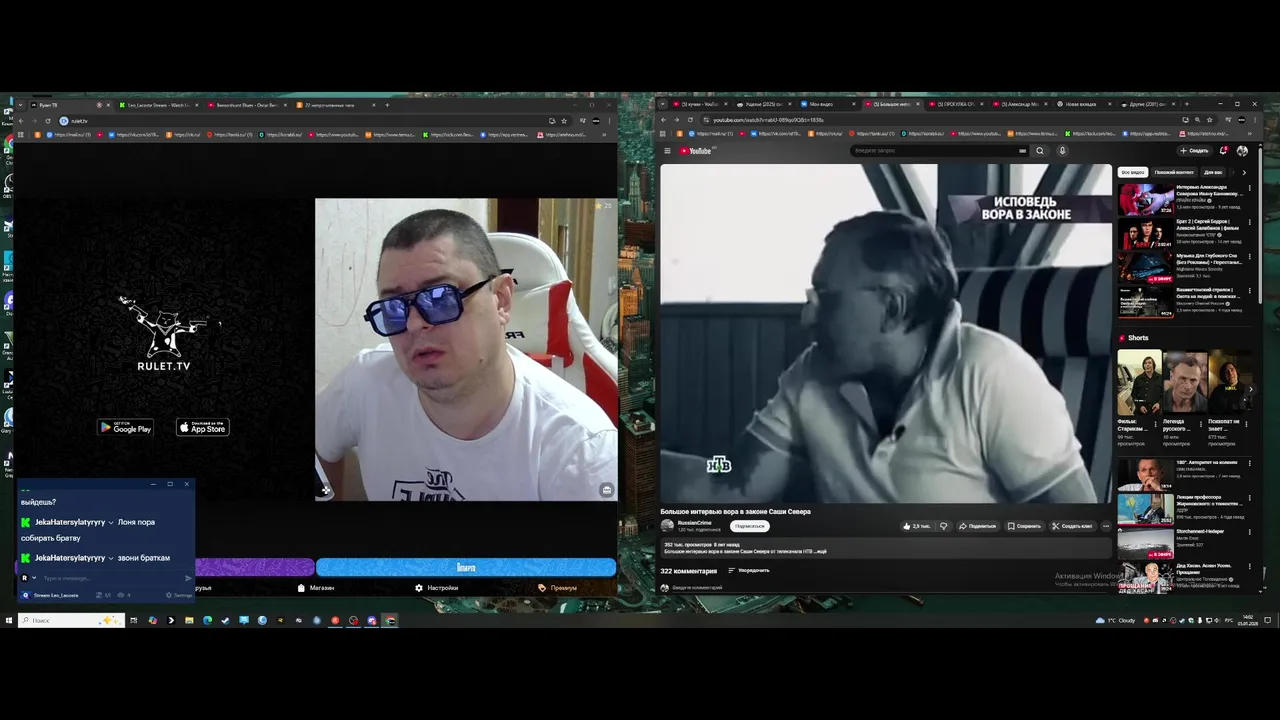This screenshot has width=1280, height=720.
Task: Click the Windows taskbar search box
Action: pyautogui.click(x=70, y=620)
